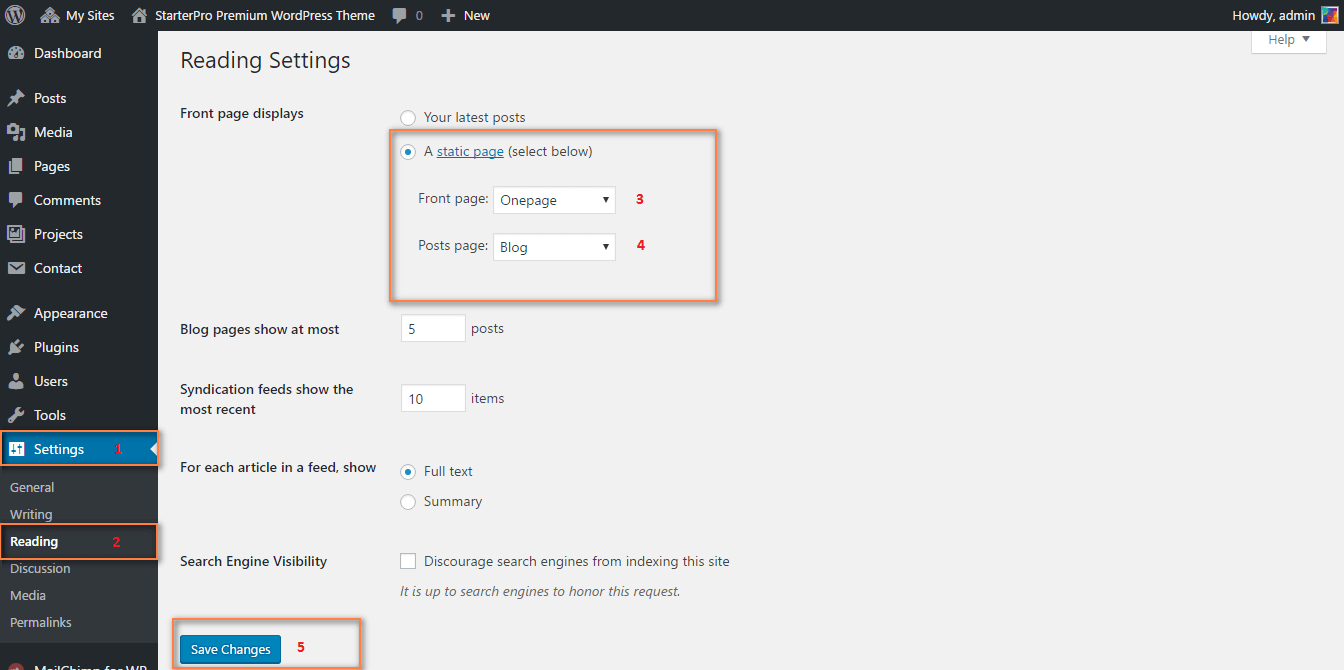Choose Summary feed radio option
1344x670 pixels.
[x=408, y=502]
